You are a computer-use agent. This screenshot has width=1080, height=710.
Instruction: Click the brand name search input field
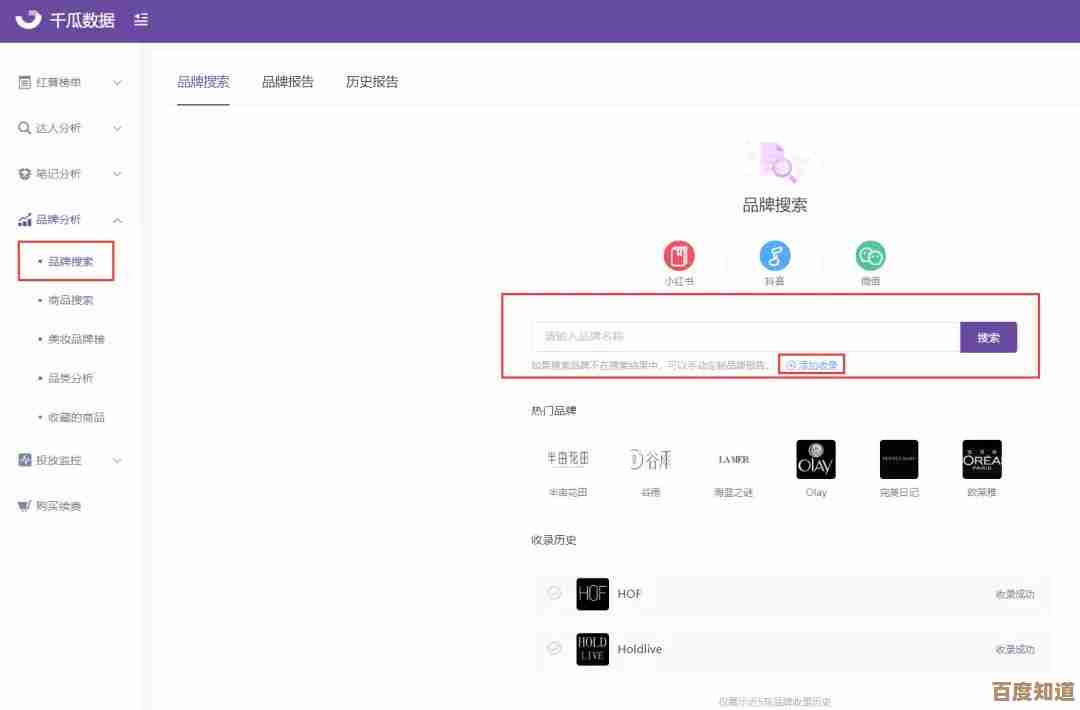[745, 337]
